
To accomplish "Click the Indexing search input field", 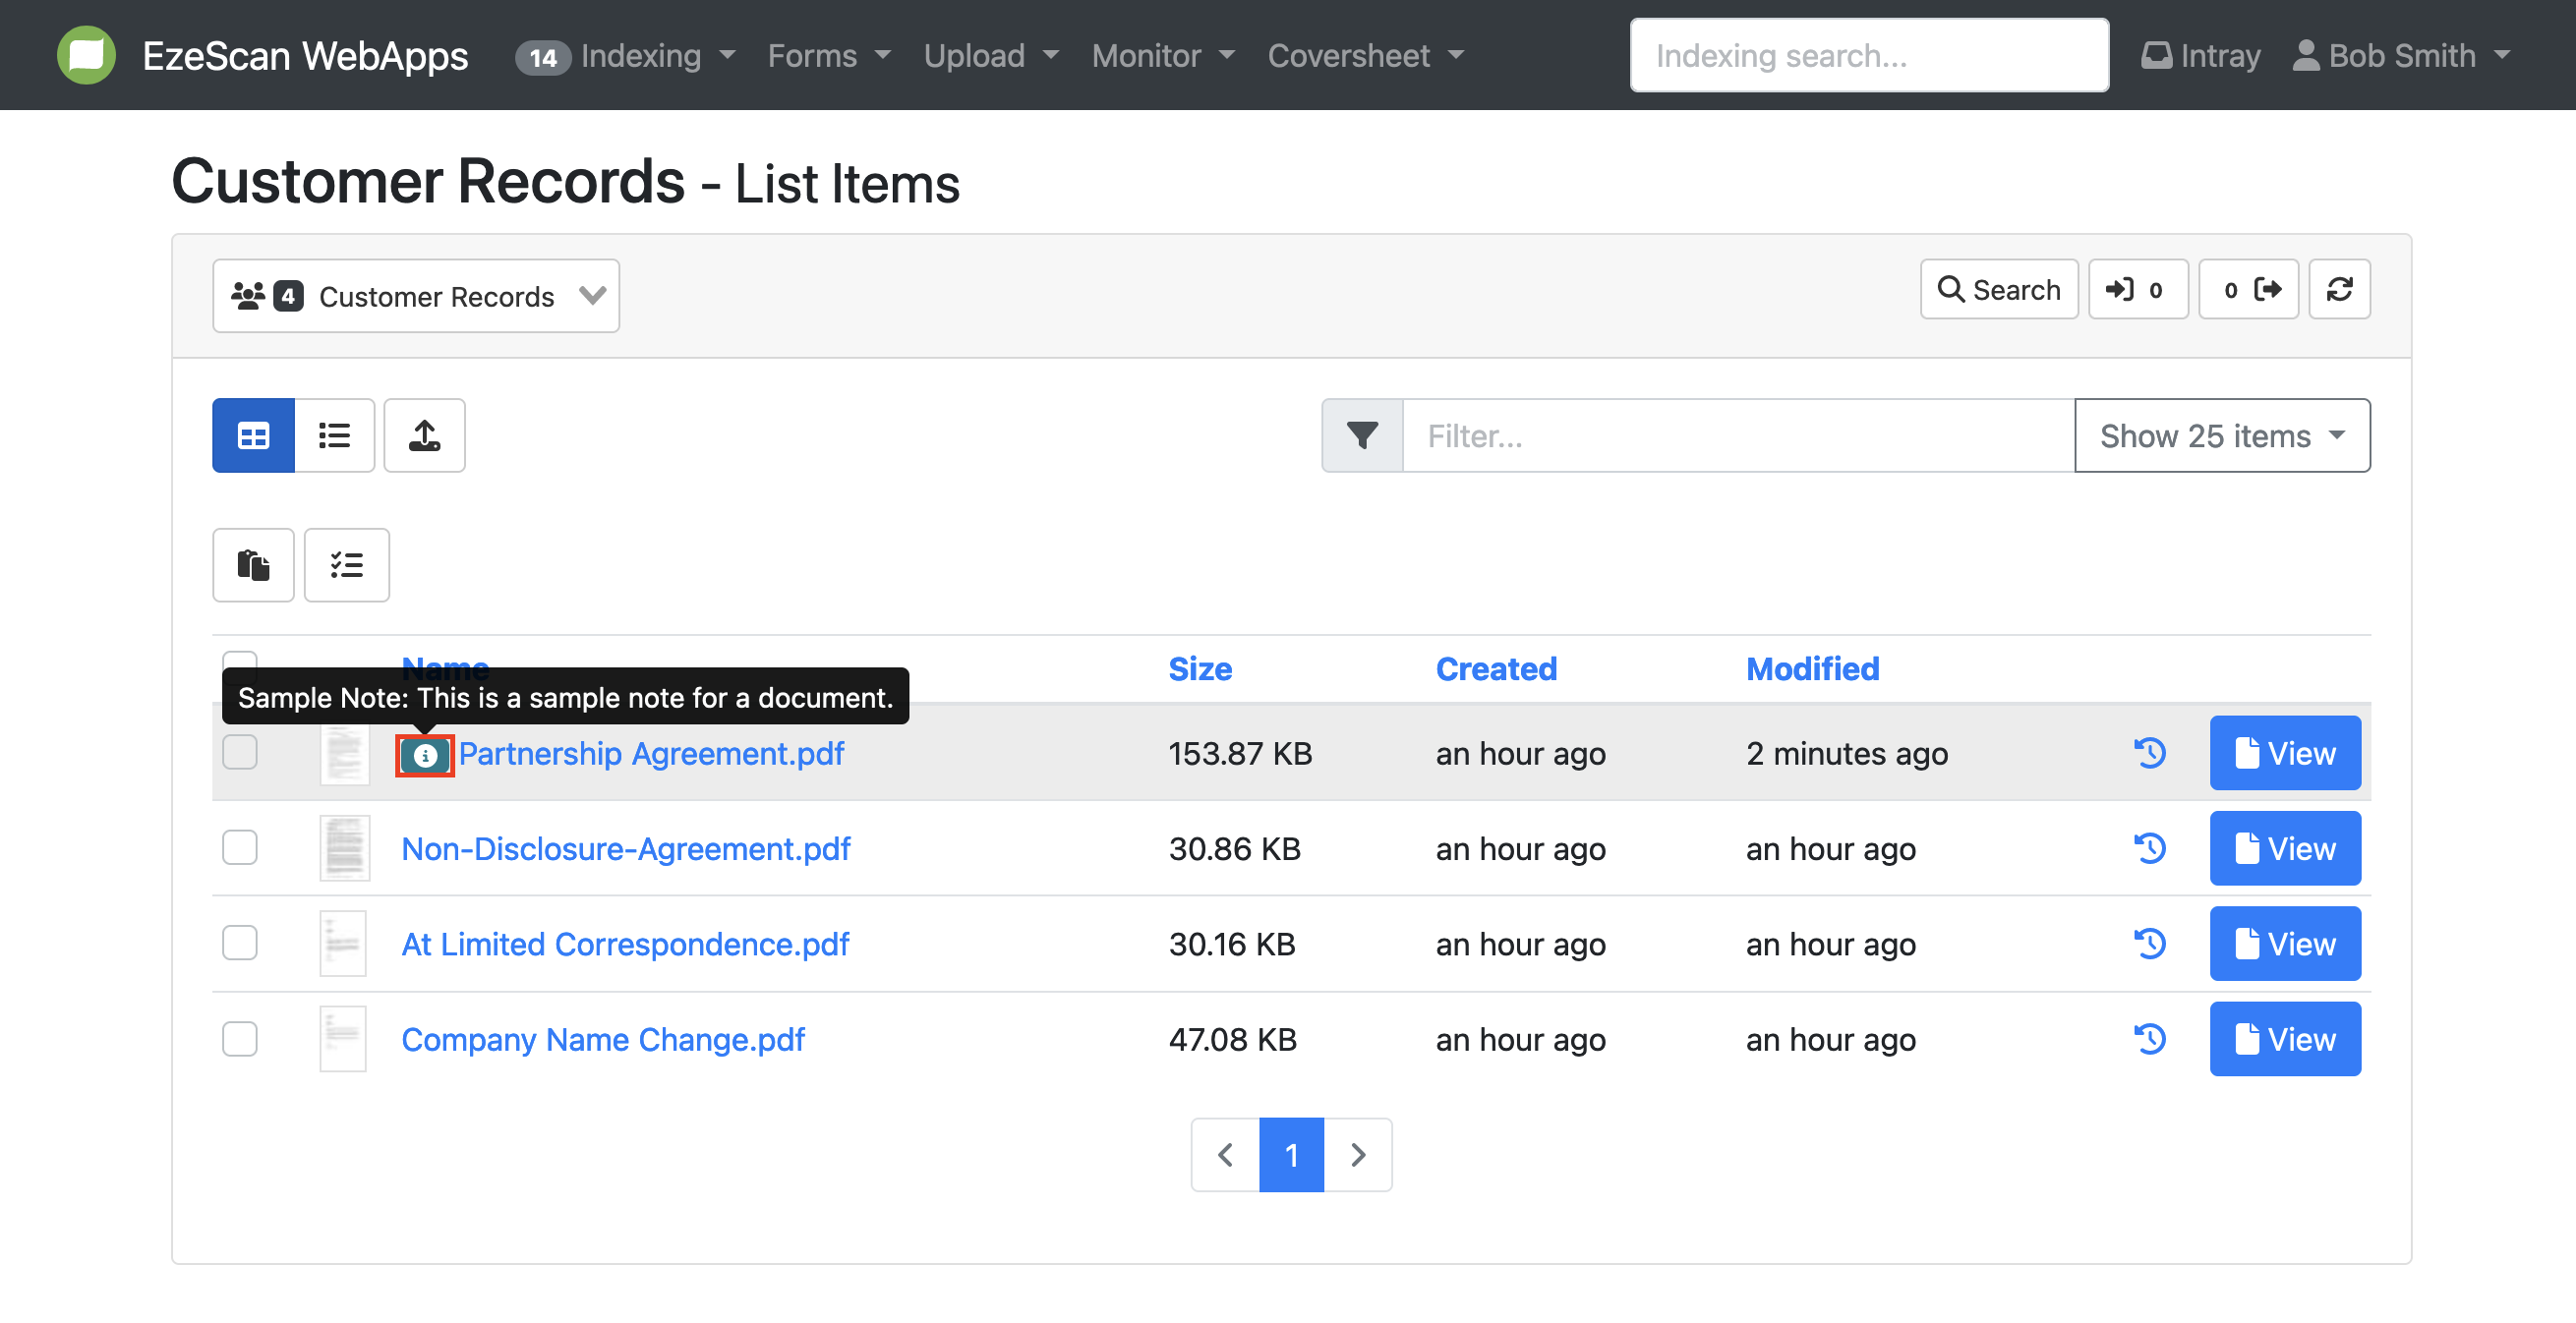I will pos(1868,56).
